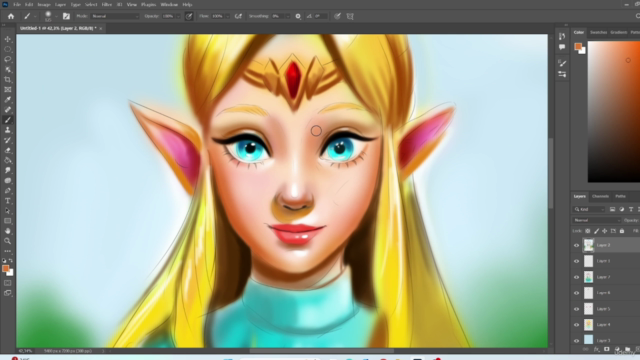Open the tool preset picker arrow
Viewport: 640px width, 360px height.
pyautogui.click(x=35, y=16)
